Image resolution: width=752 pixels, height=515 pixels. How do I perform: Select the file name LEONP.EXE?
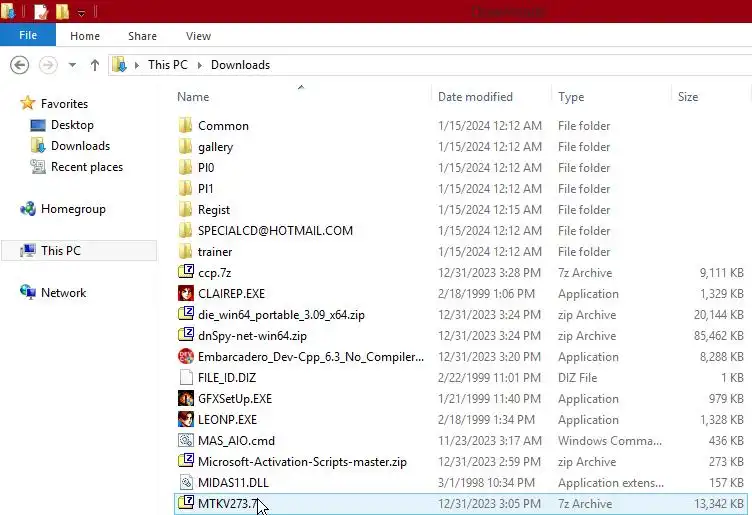point(227,420)
